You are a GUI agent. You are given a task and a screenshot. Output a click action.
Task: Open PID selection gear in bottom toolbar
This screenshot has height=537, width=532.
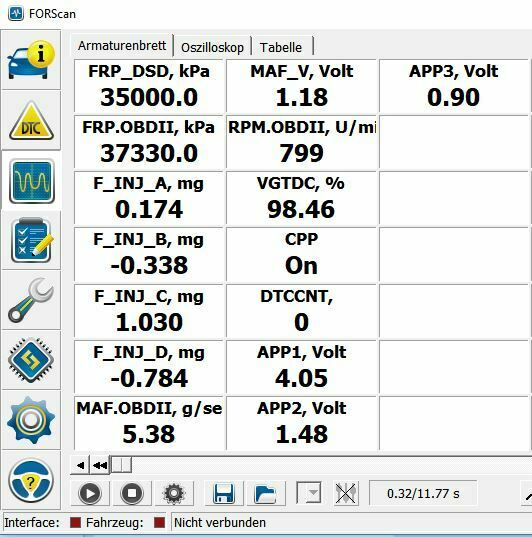coord(174,493)
